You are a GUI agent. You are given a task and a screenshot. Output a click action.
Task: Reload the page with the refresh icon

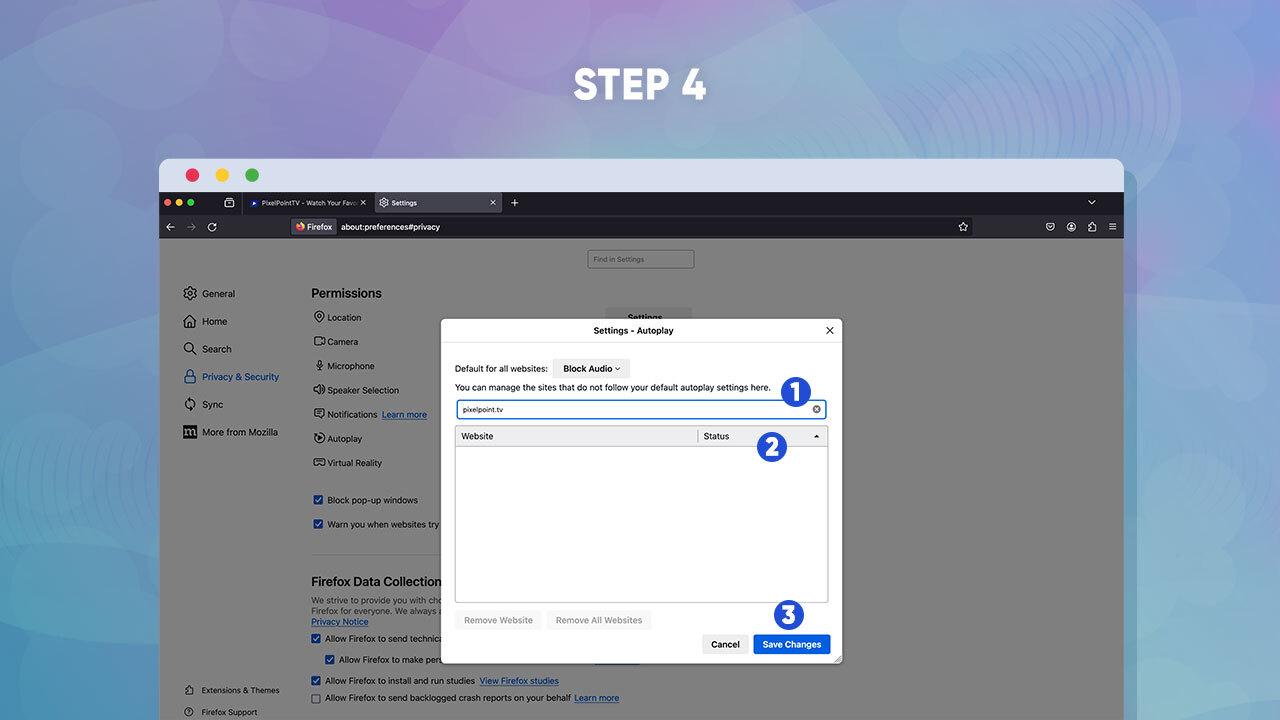tap(212, 227)
